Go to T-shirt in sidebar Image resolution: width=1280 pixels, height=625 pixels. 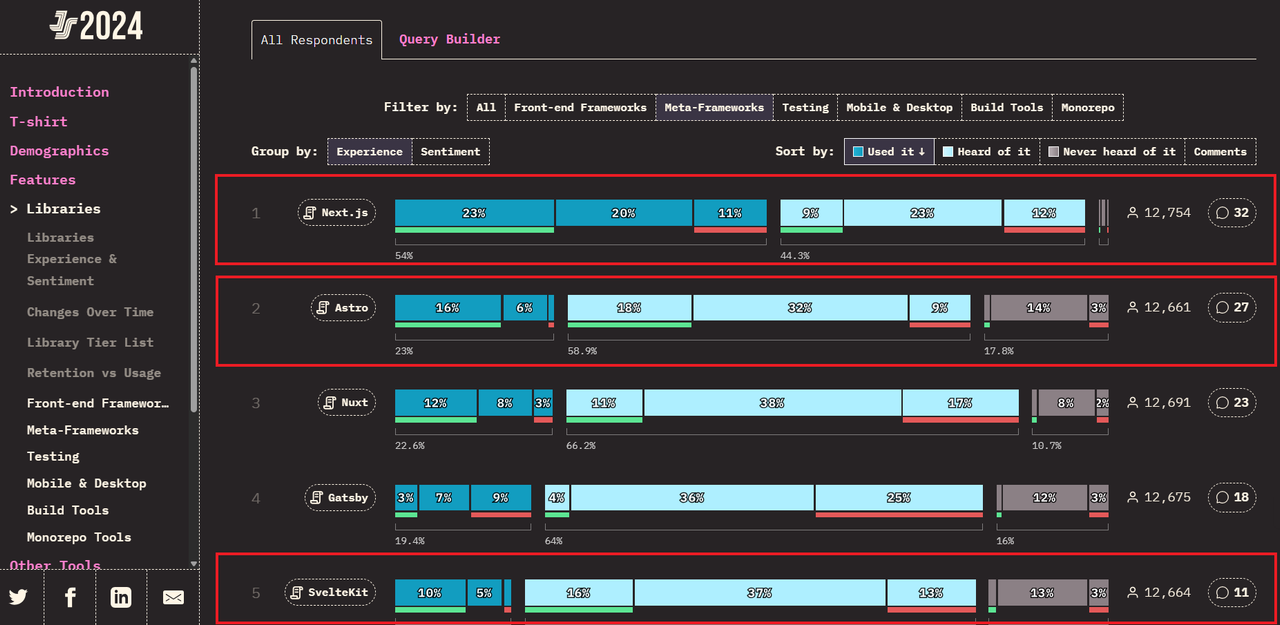coord(39,121)
